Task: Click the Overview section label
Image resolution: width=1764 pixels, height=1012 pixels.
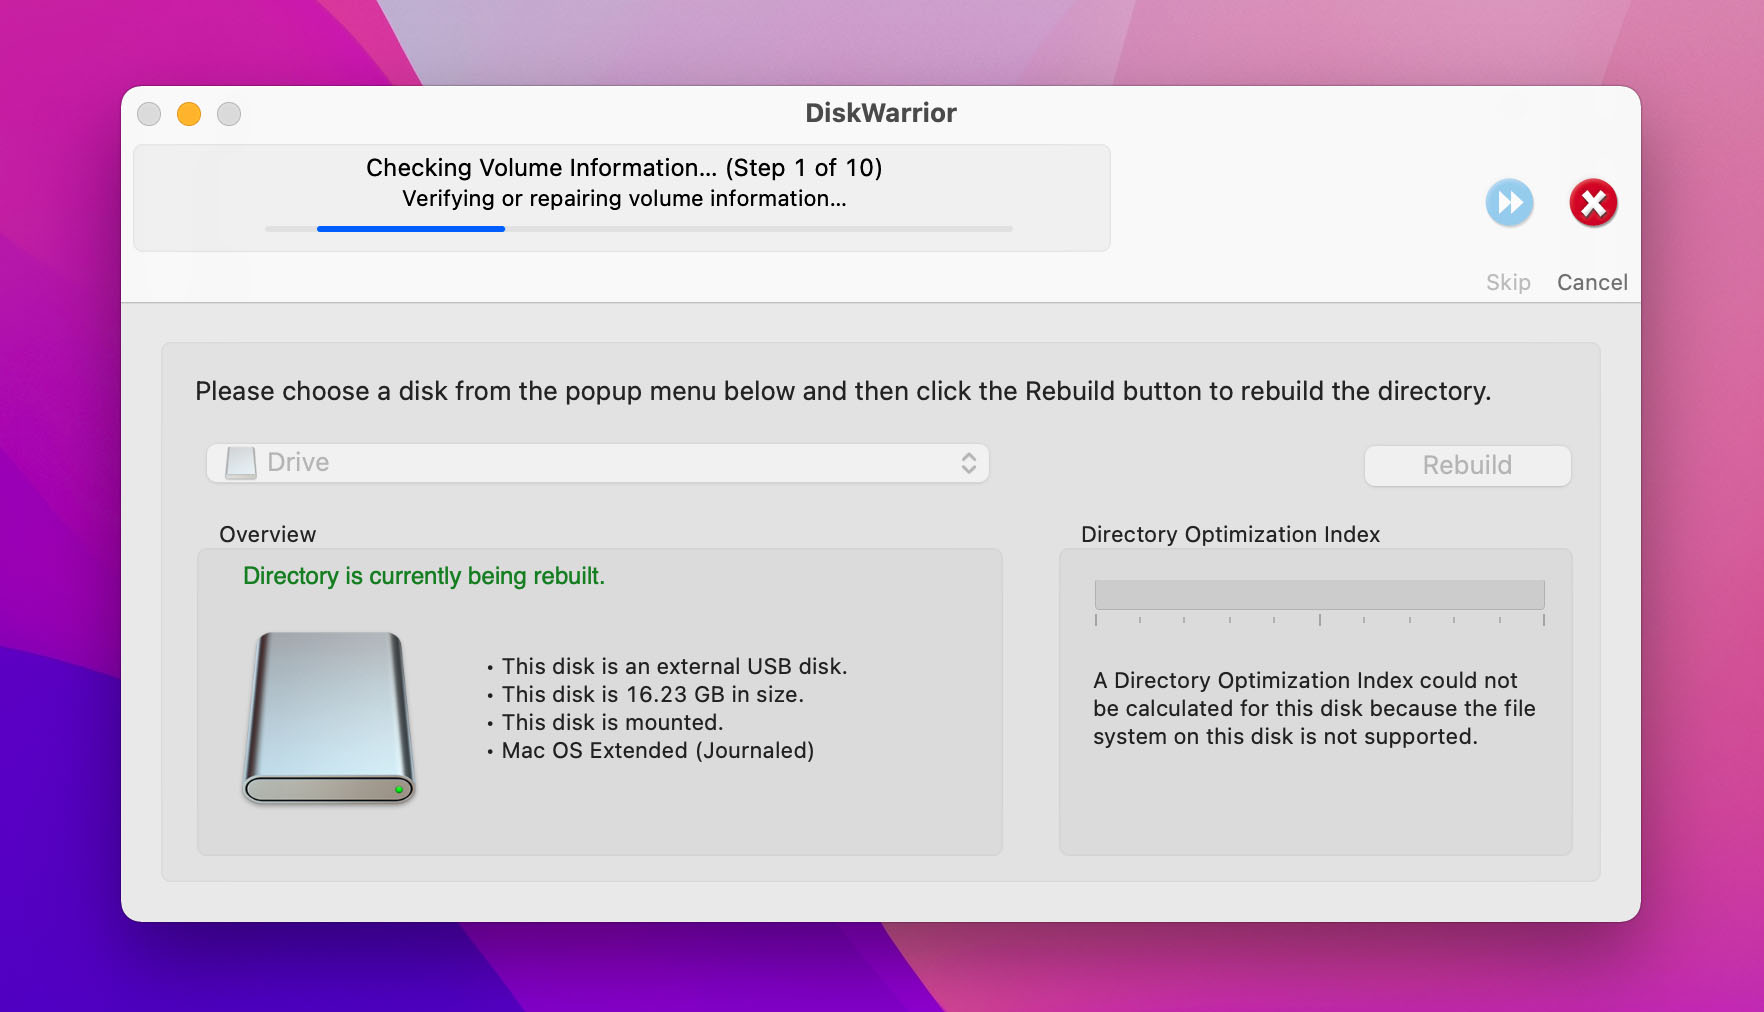Action: click(268, 534)
